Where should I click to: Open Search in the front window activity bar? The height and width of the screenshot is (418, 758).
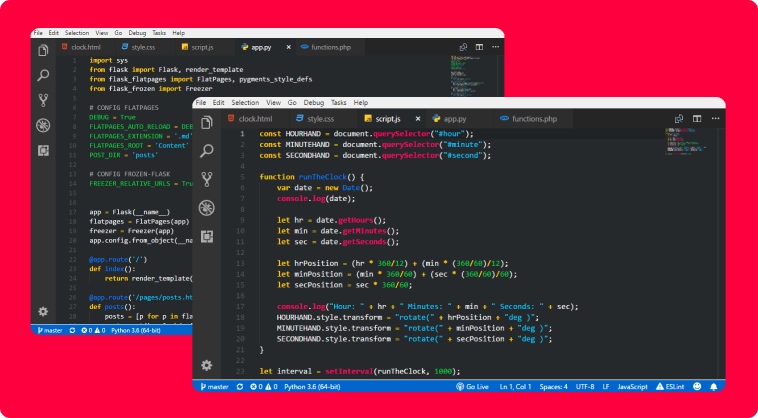(x=206, y=150)
